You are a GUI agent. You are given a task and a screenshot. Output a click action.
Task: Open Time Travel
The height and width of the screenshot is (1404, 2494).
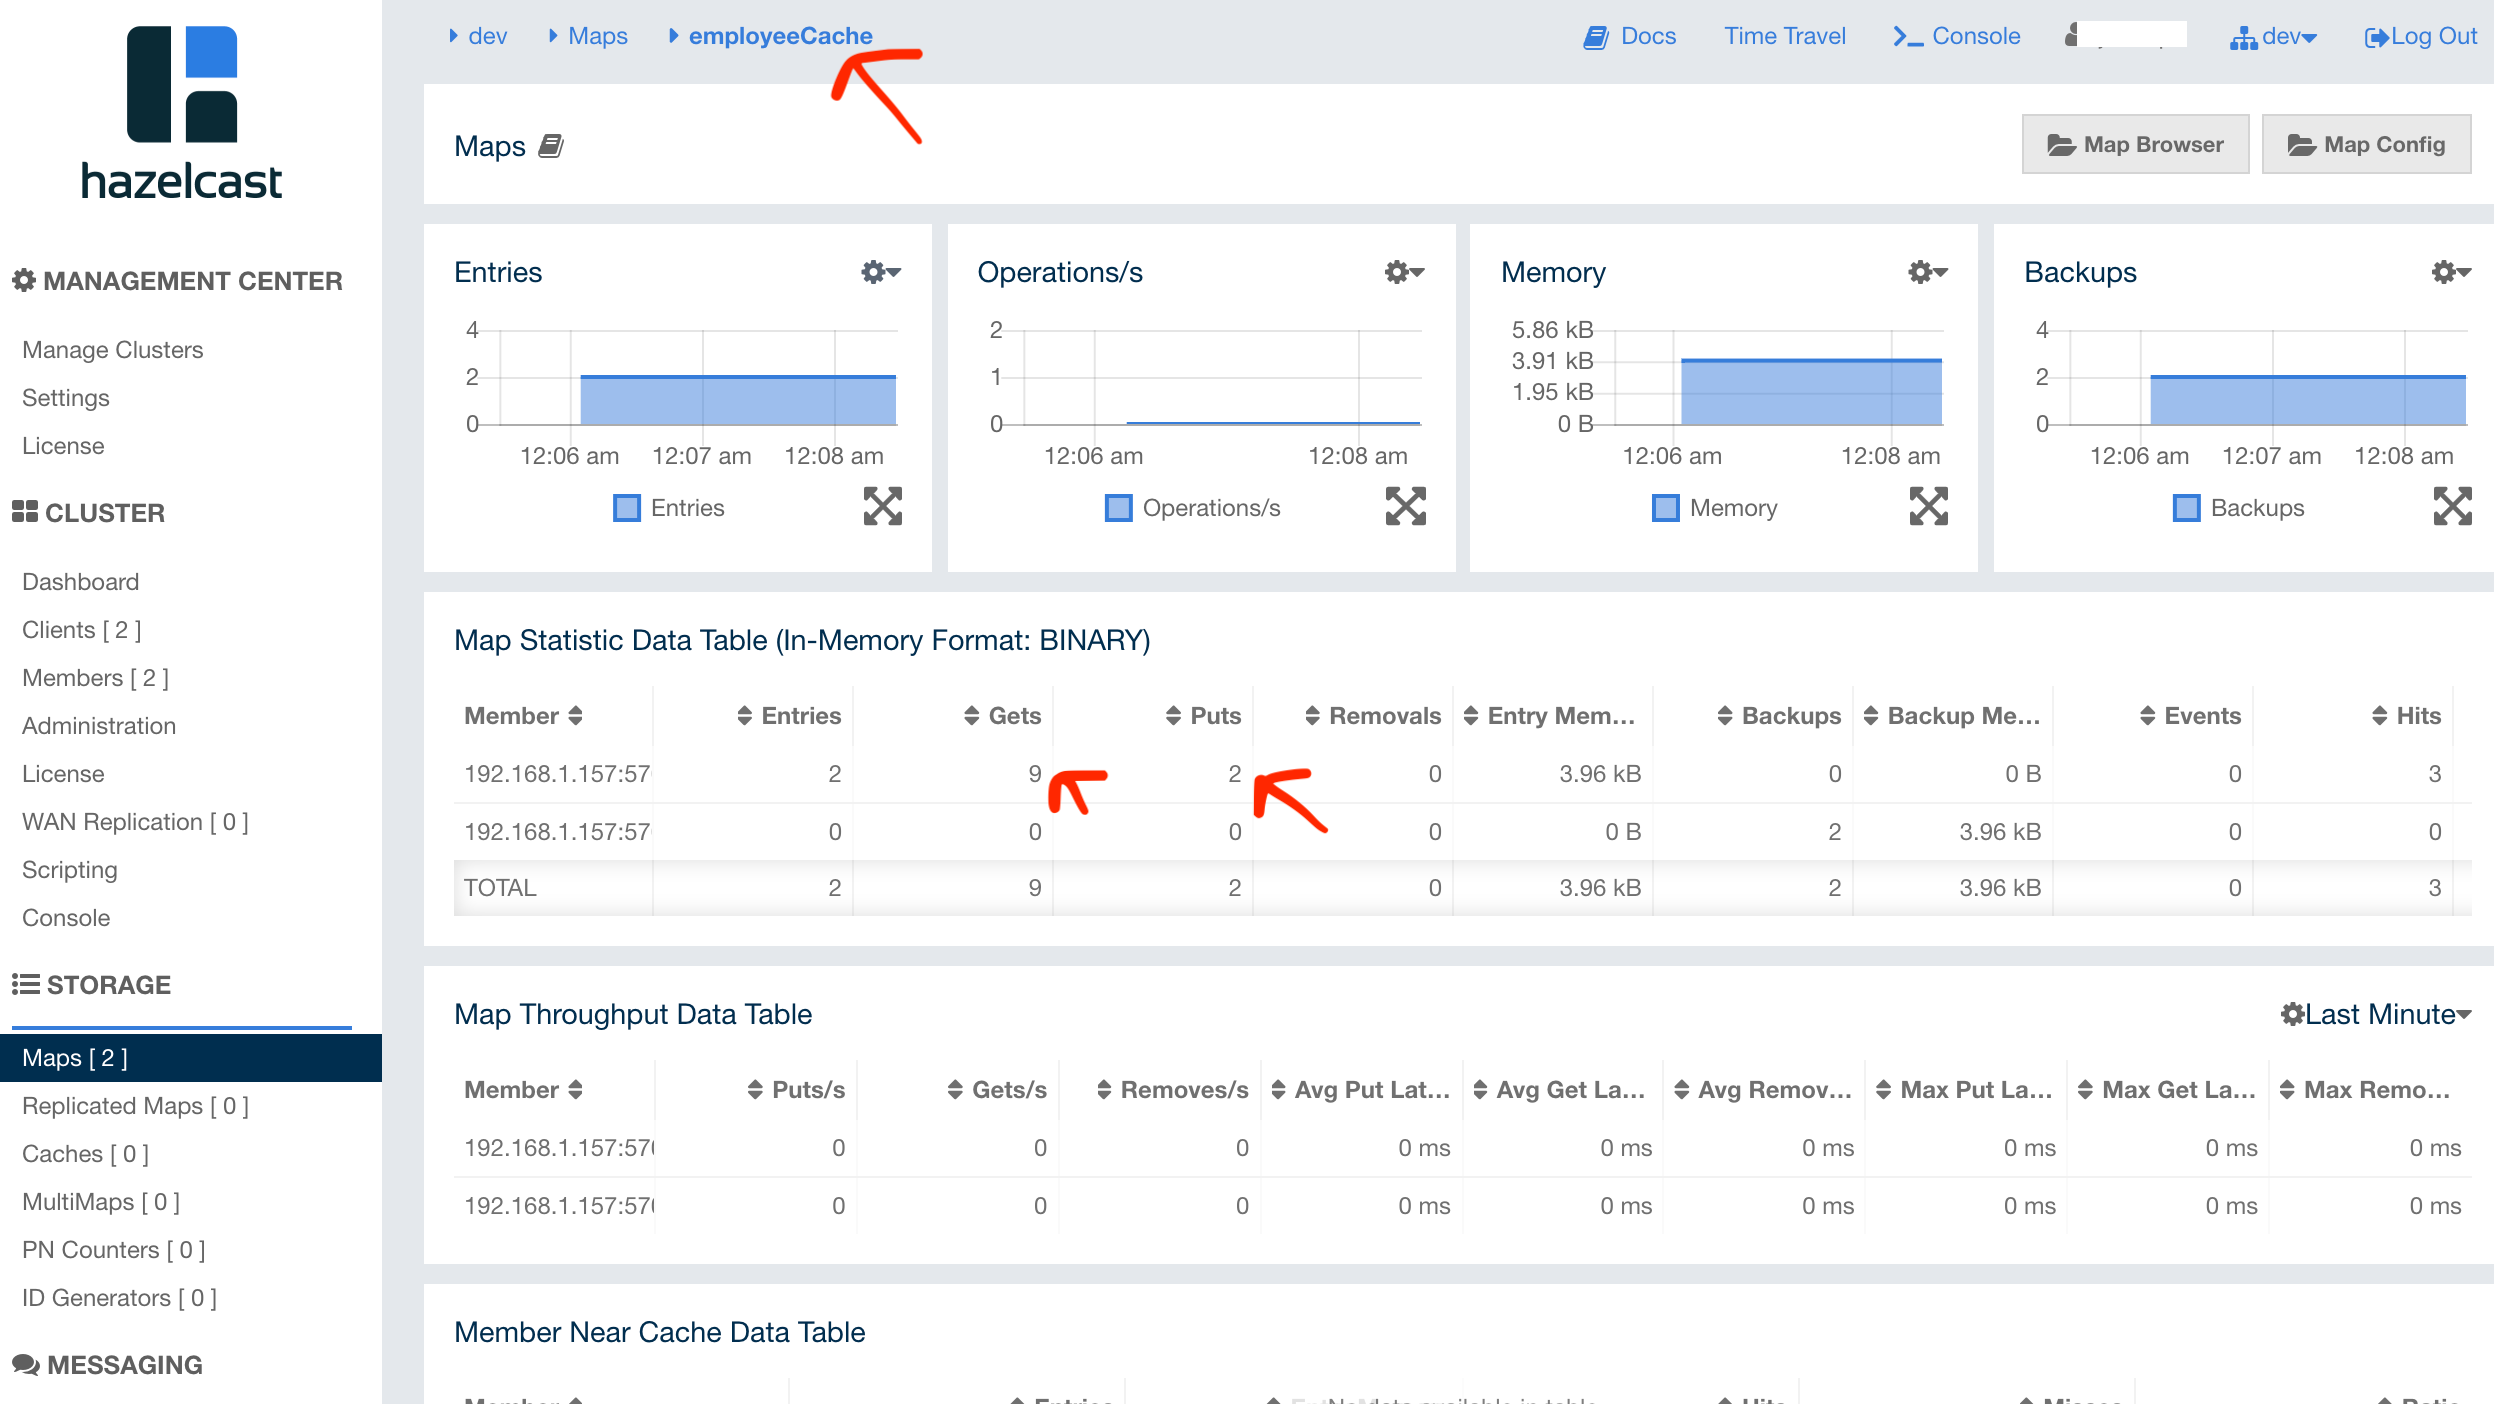coord(1784,36)
